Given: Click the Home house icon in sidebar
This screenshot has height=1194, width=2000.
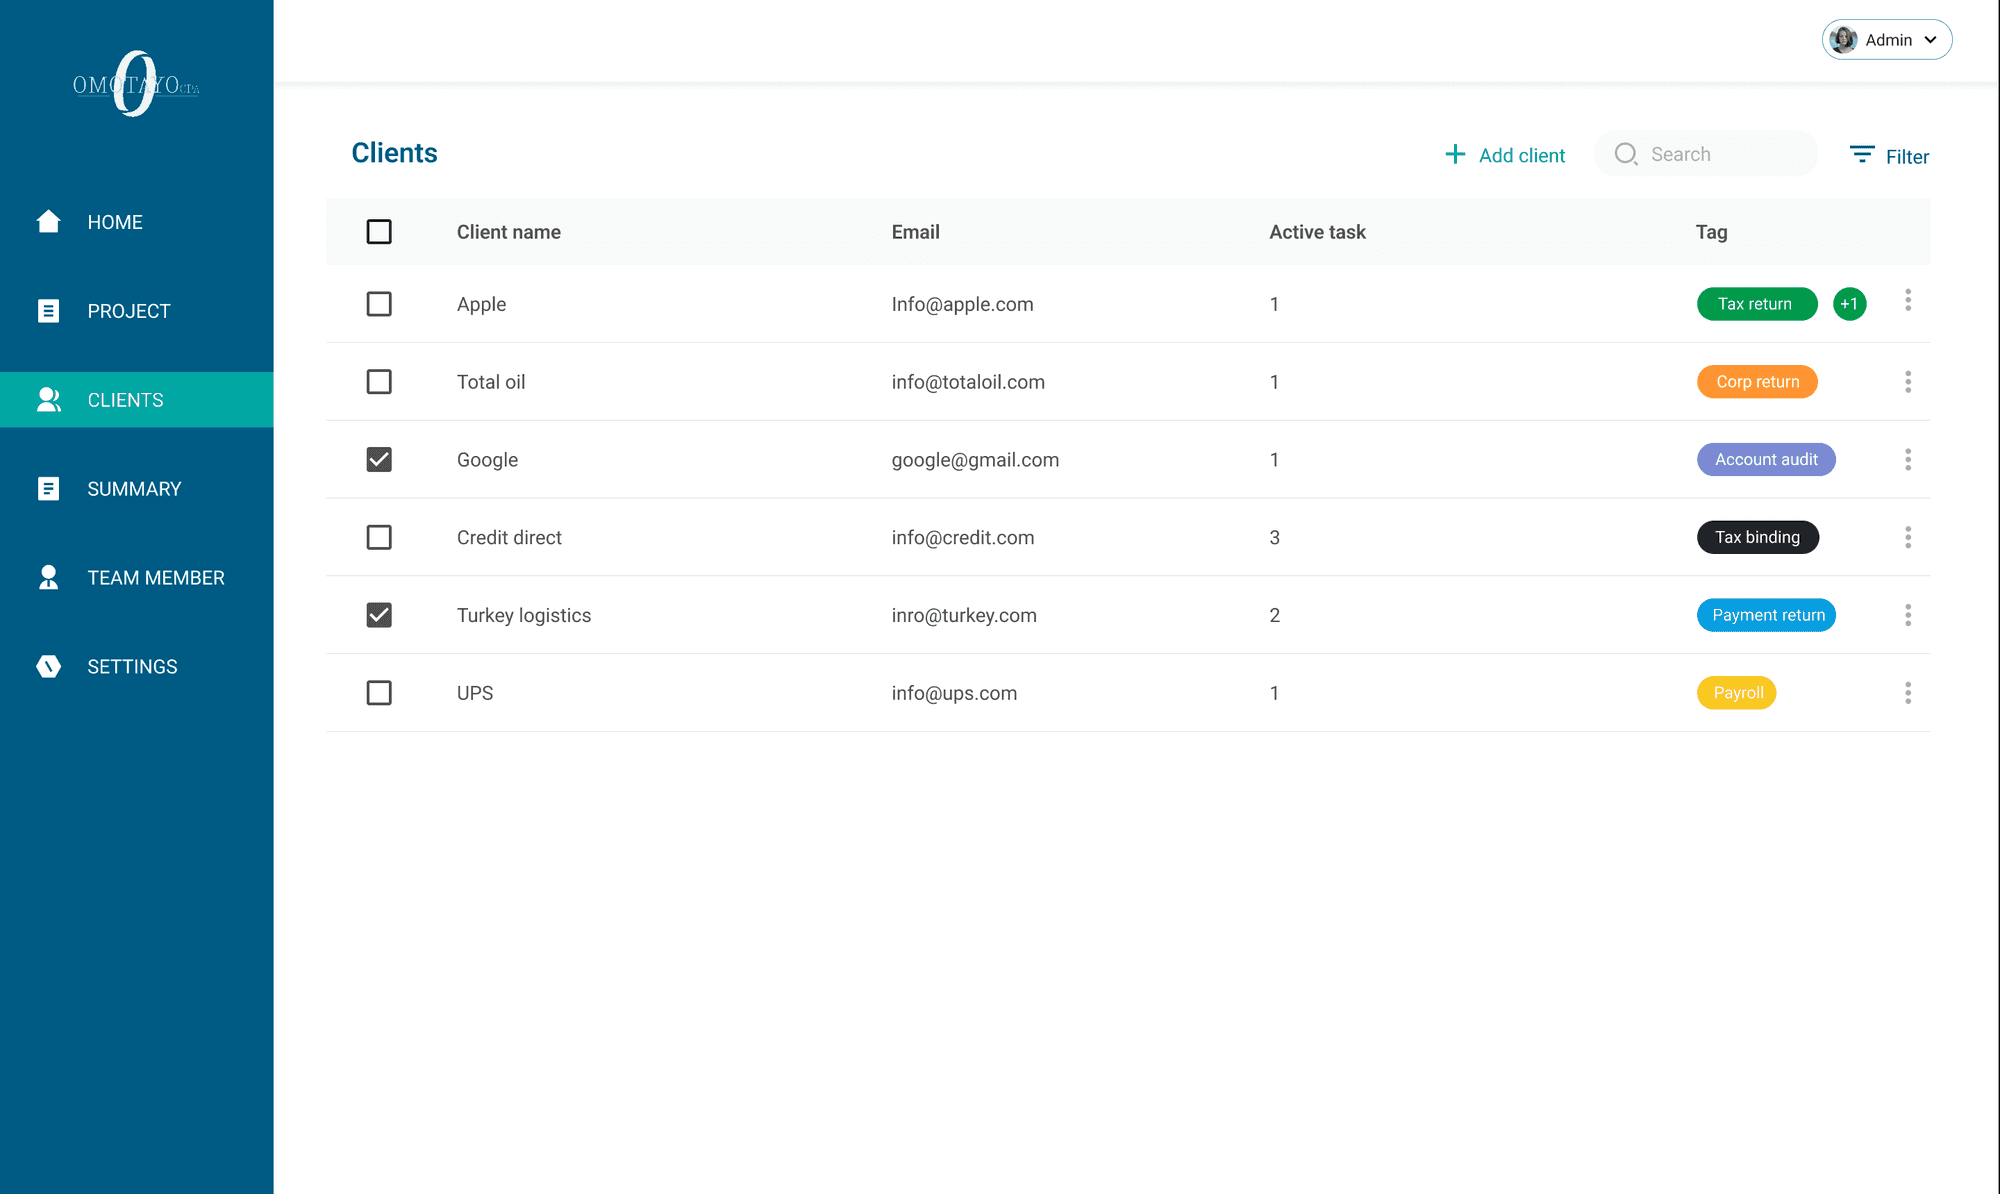Looking at the screenshot, I should (x=48, y=221).
